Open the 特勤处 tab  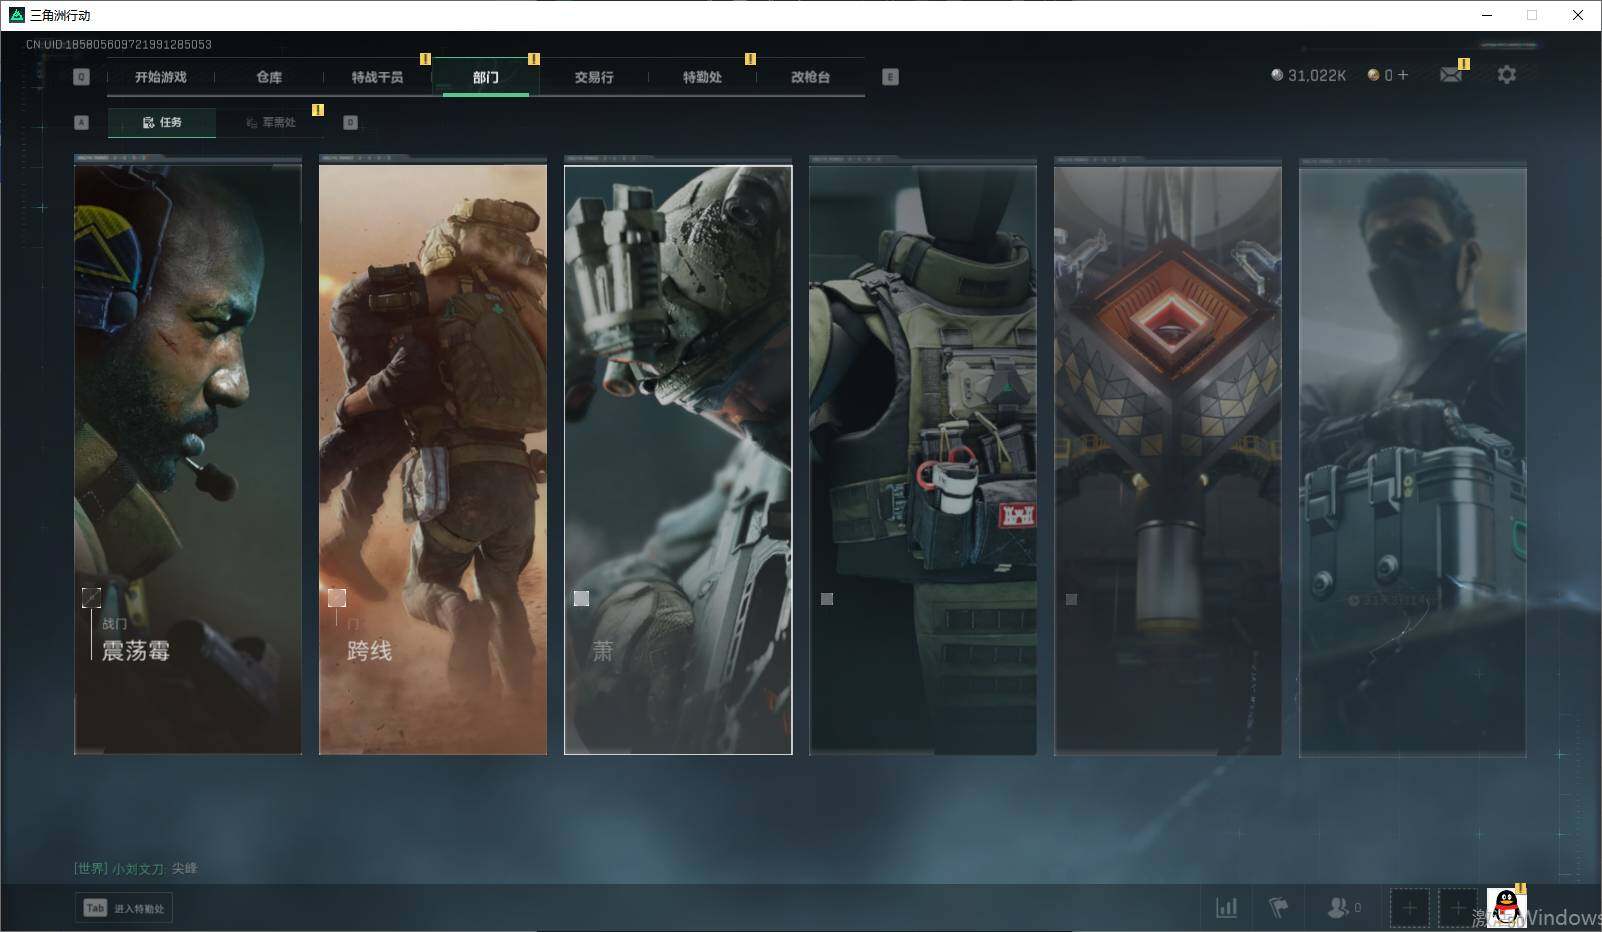(x=702, y=77)
